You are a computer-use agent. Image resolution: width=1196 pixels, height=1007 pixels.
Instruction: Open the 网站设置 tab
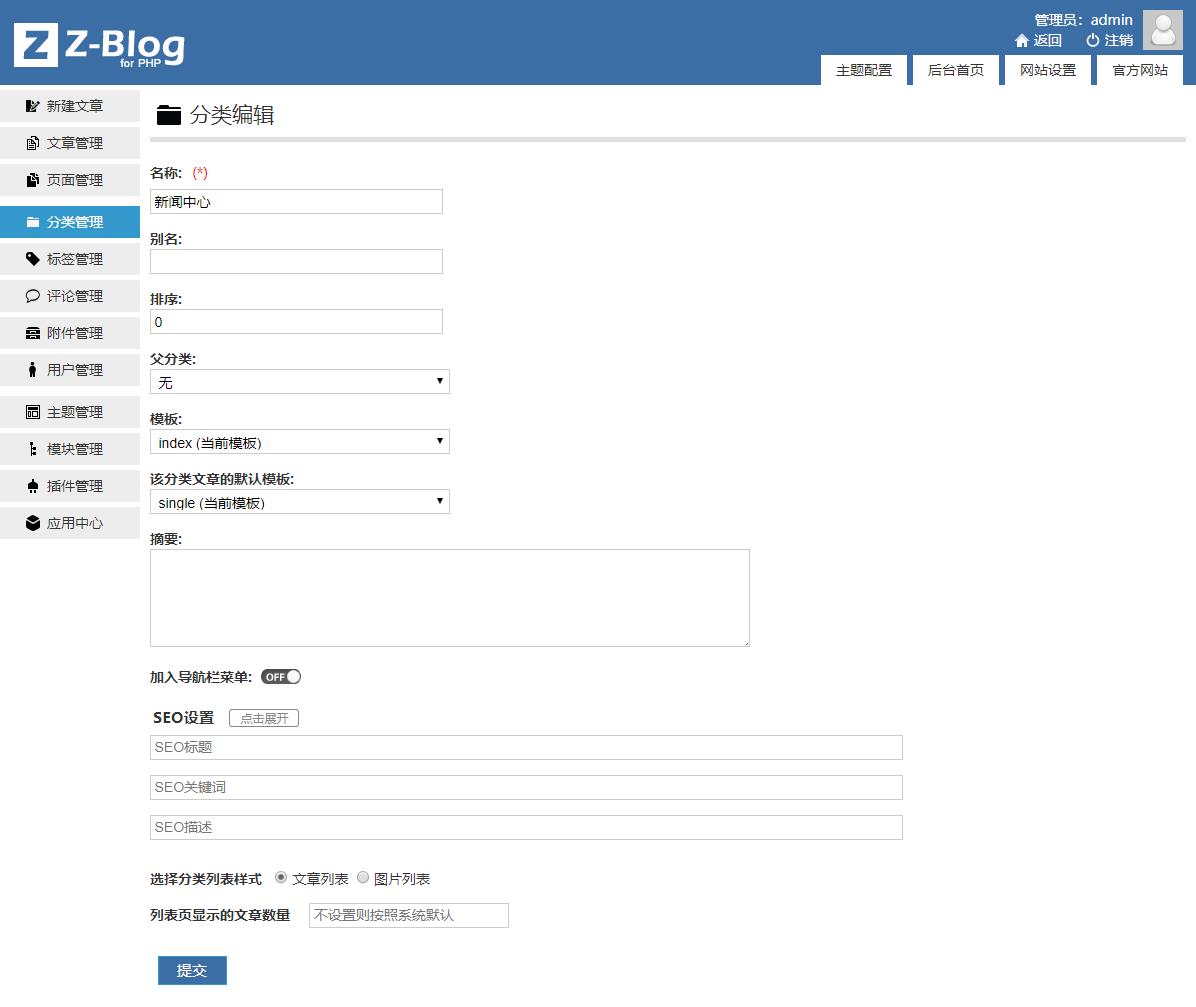1048,70
